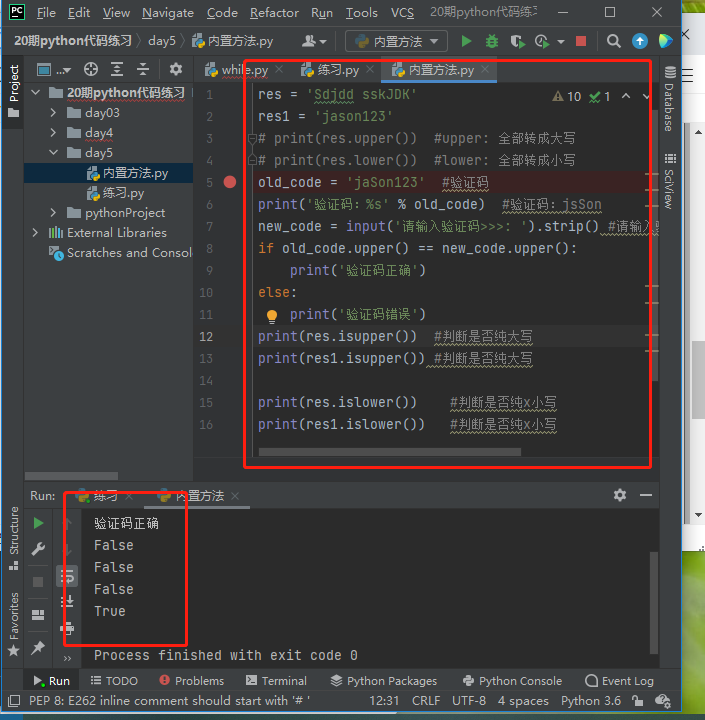Run the 内置方法 configuration from the toolbar

pos(466,41)
